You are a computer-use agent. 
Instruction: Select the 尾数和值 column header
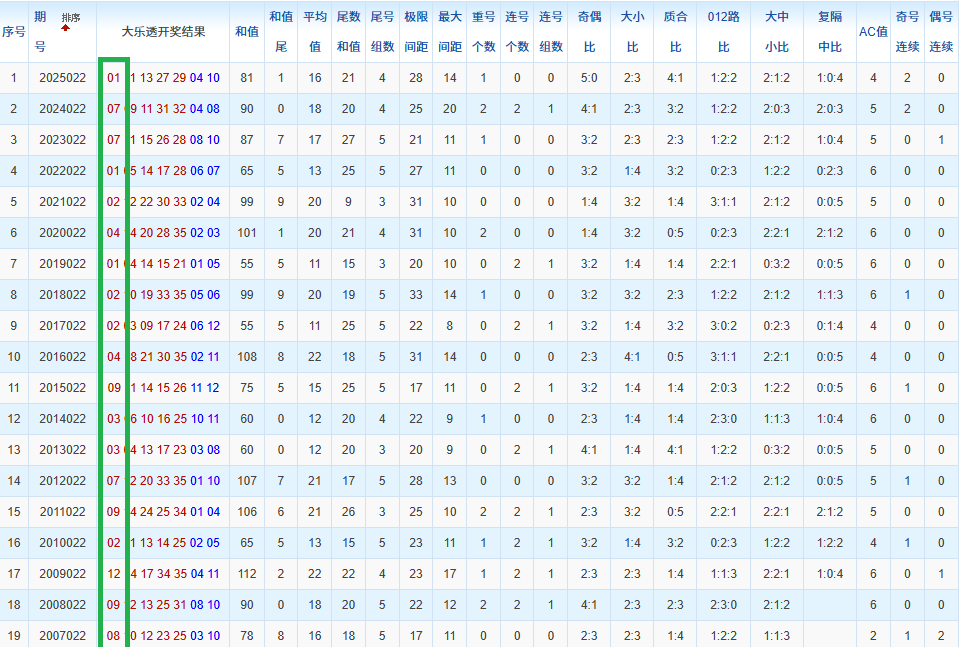click(348, 31)
